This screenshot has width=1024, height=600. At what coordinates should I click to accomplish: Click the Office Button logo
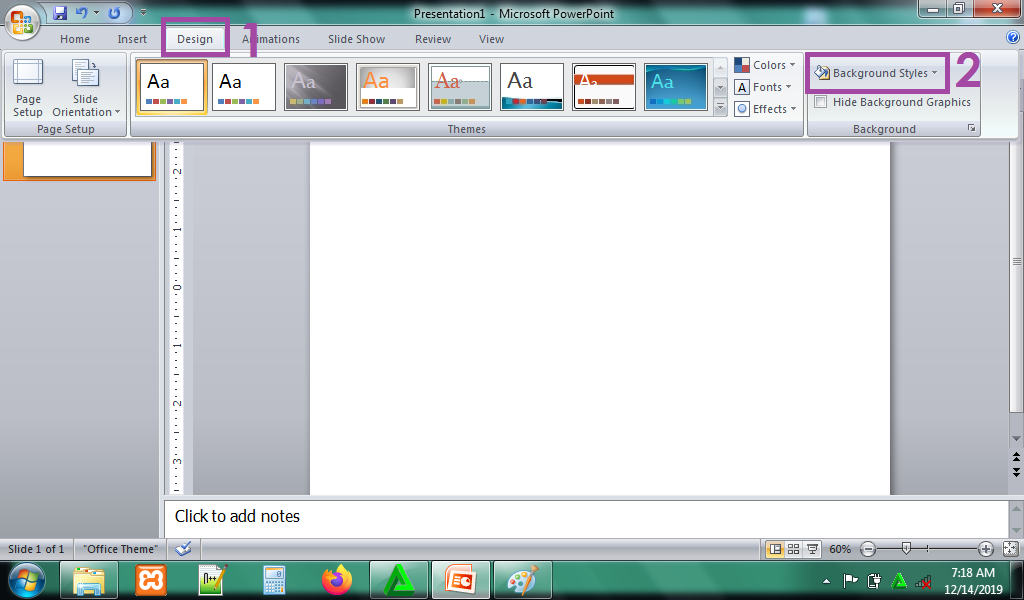pos(23,22)
